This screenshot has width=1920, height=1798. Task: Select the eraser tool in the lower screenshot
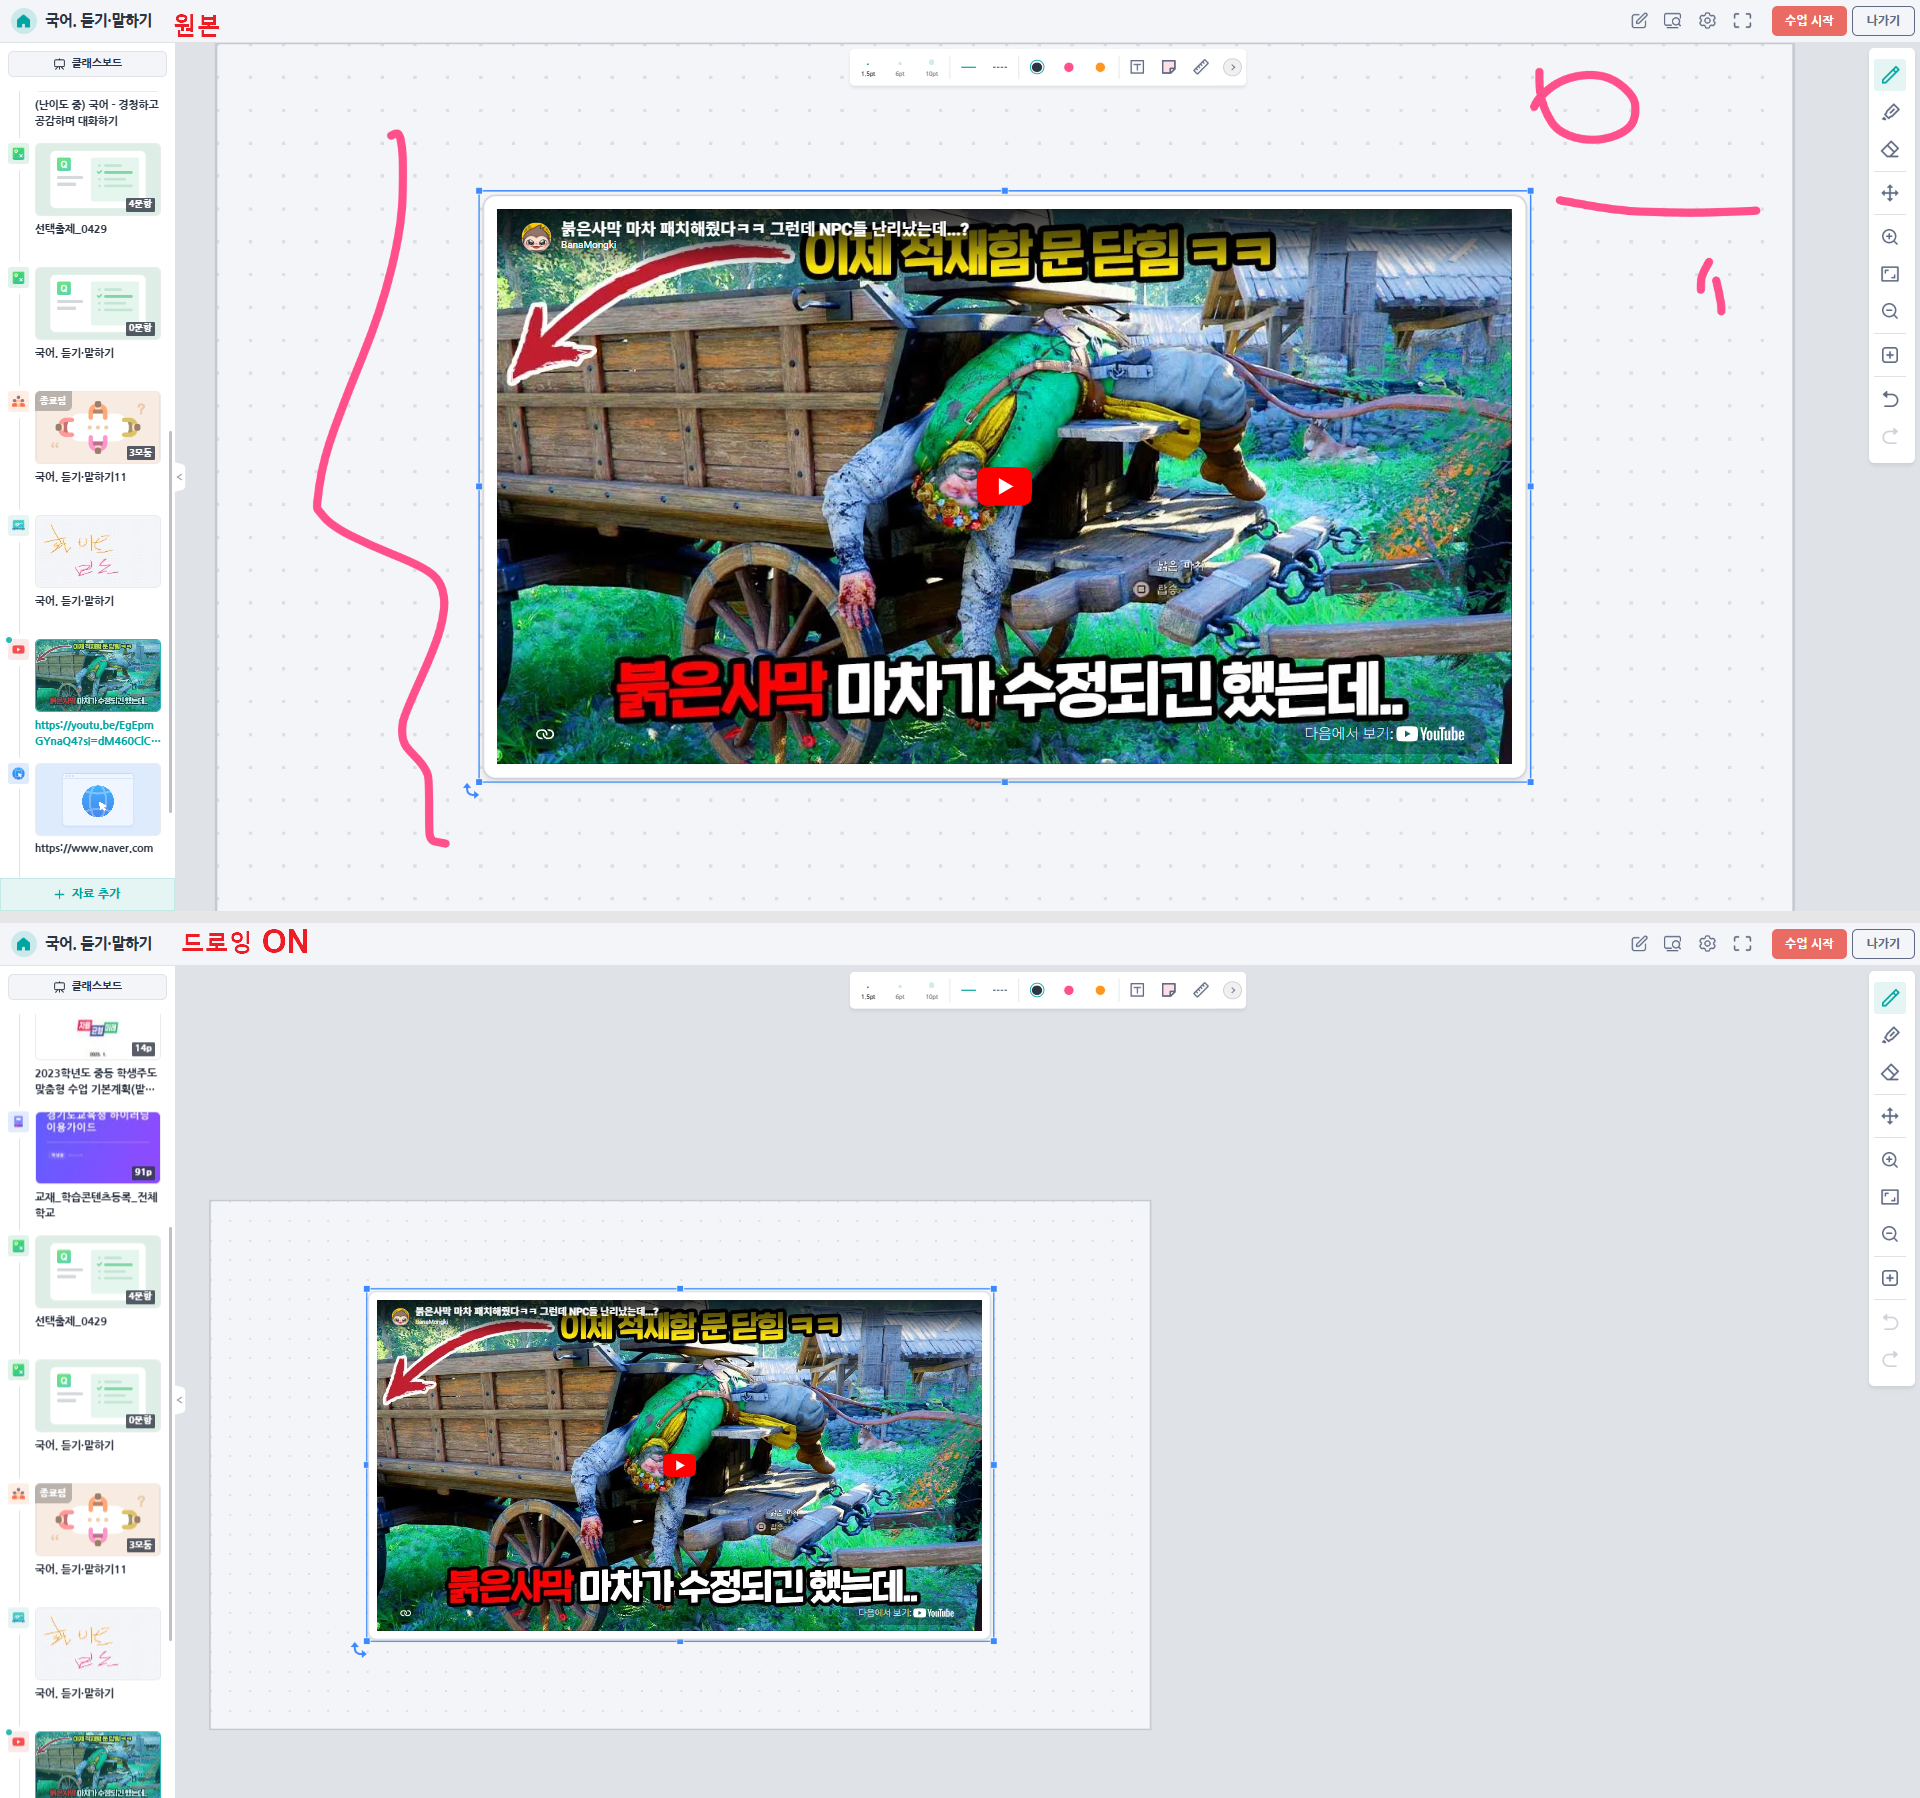(x=1890, y=1073)
